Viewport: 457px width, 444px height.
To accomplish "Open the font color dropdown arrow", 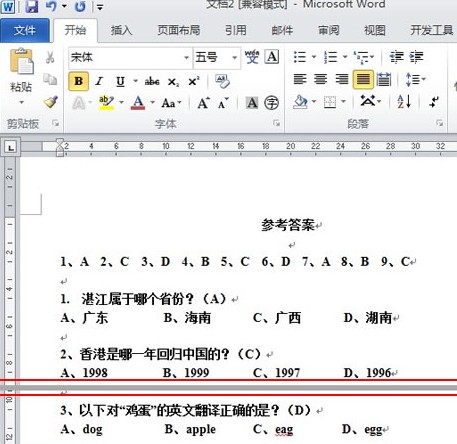I will click(x=152, y=102).
